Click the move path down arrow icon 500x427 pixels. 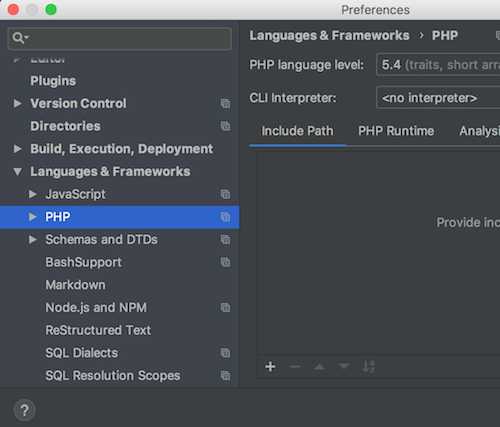pyautogui.click(x=344, y=367)
